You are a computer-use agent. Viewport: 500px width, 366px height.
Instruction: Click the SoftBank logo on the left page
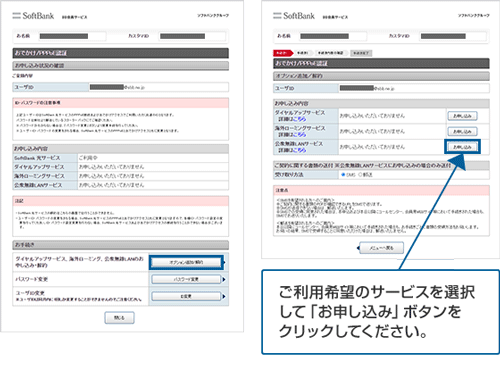click(33, 16)
